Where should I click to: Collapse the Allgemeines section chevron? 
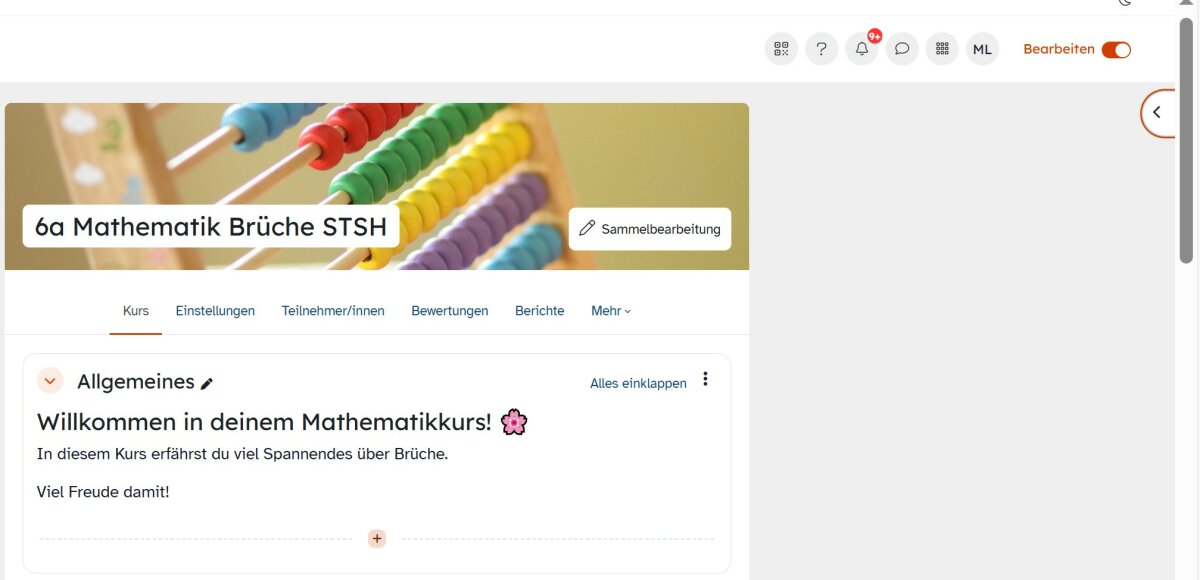[50, 381]
